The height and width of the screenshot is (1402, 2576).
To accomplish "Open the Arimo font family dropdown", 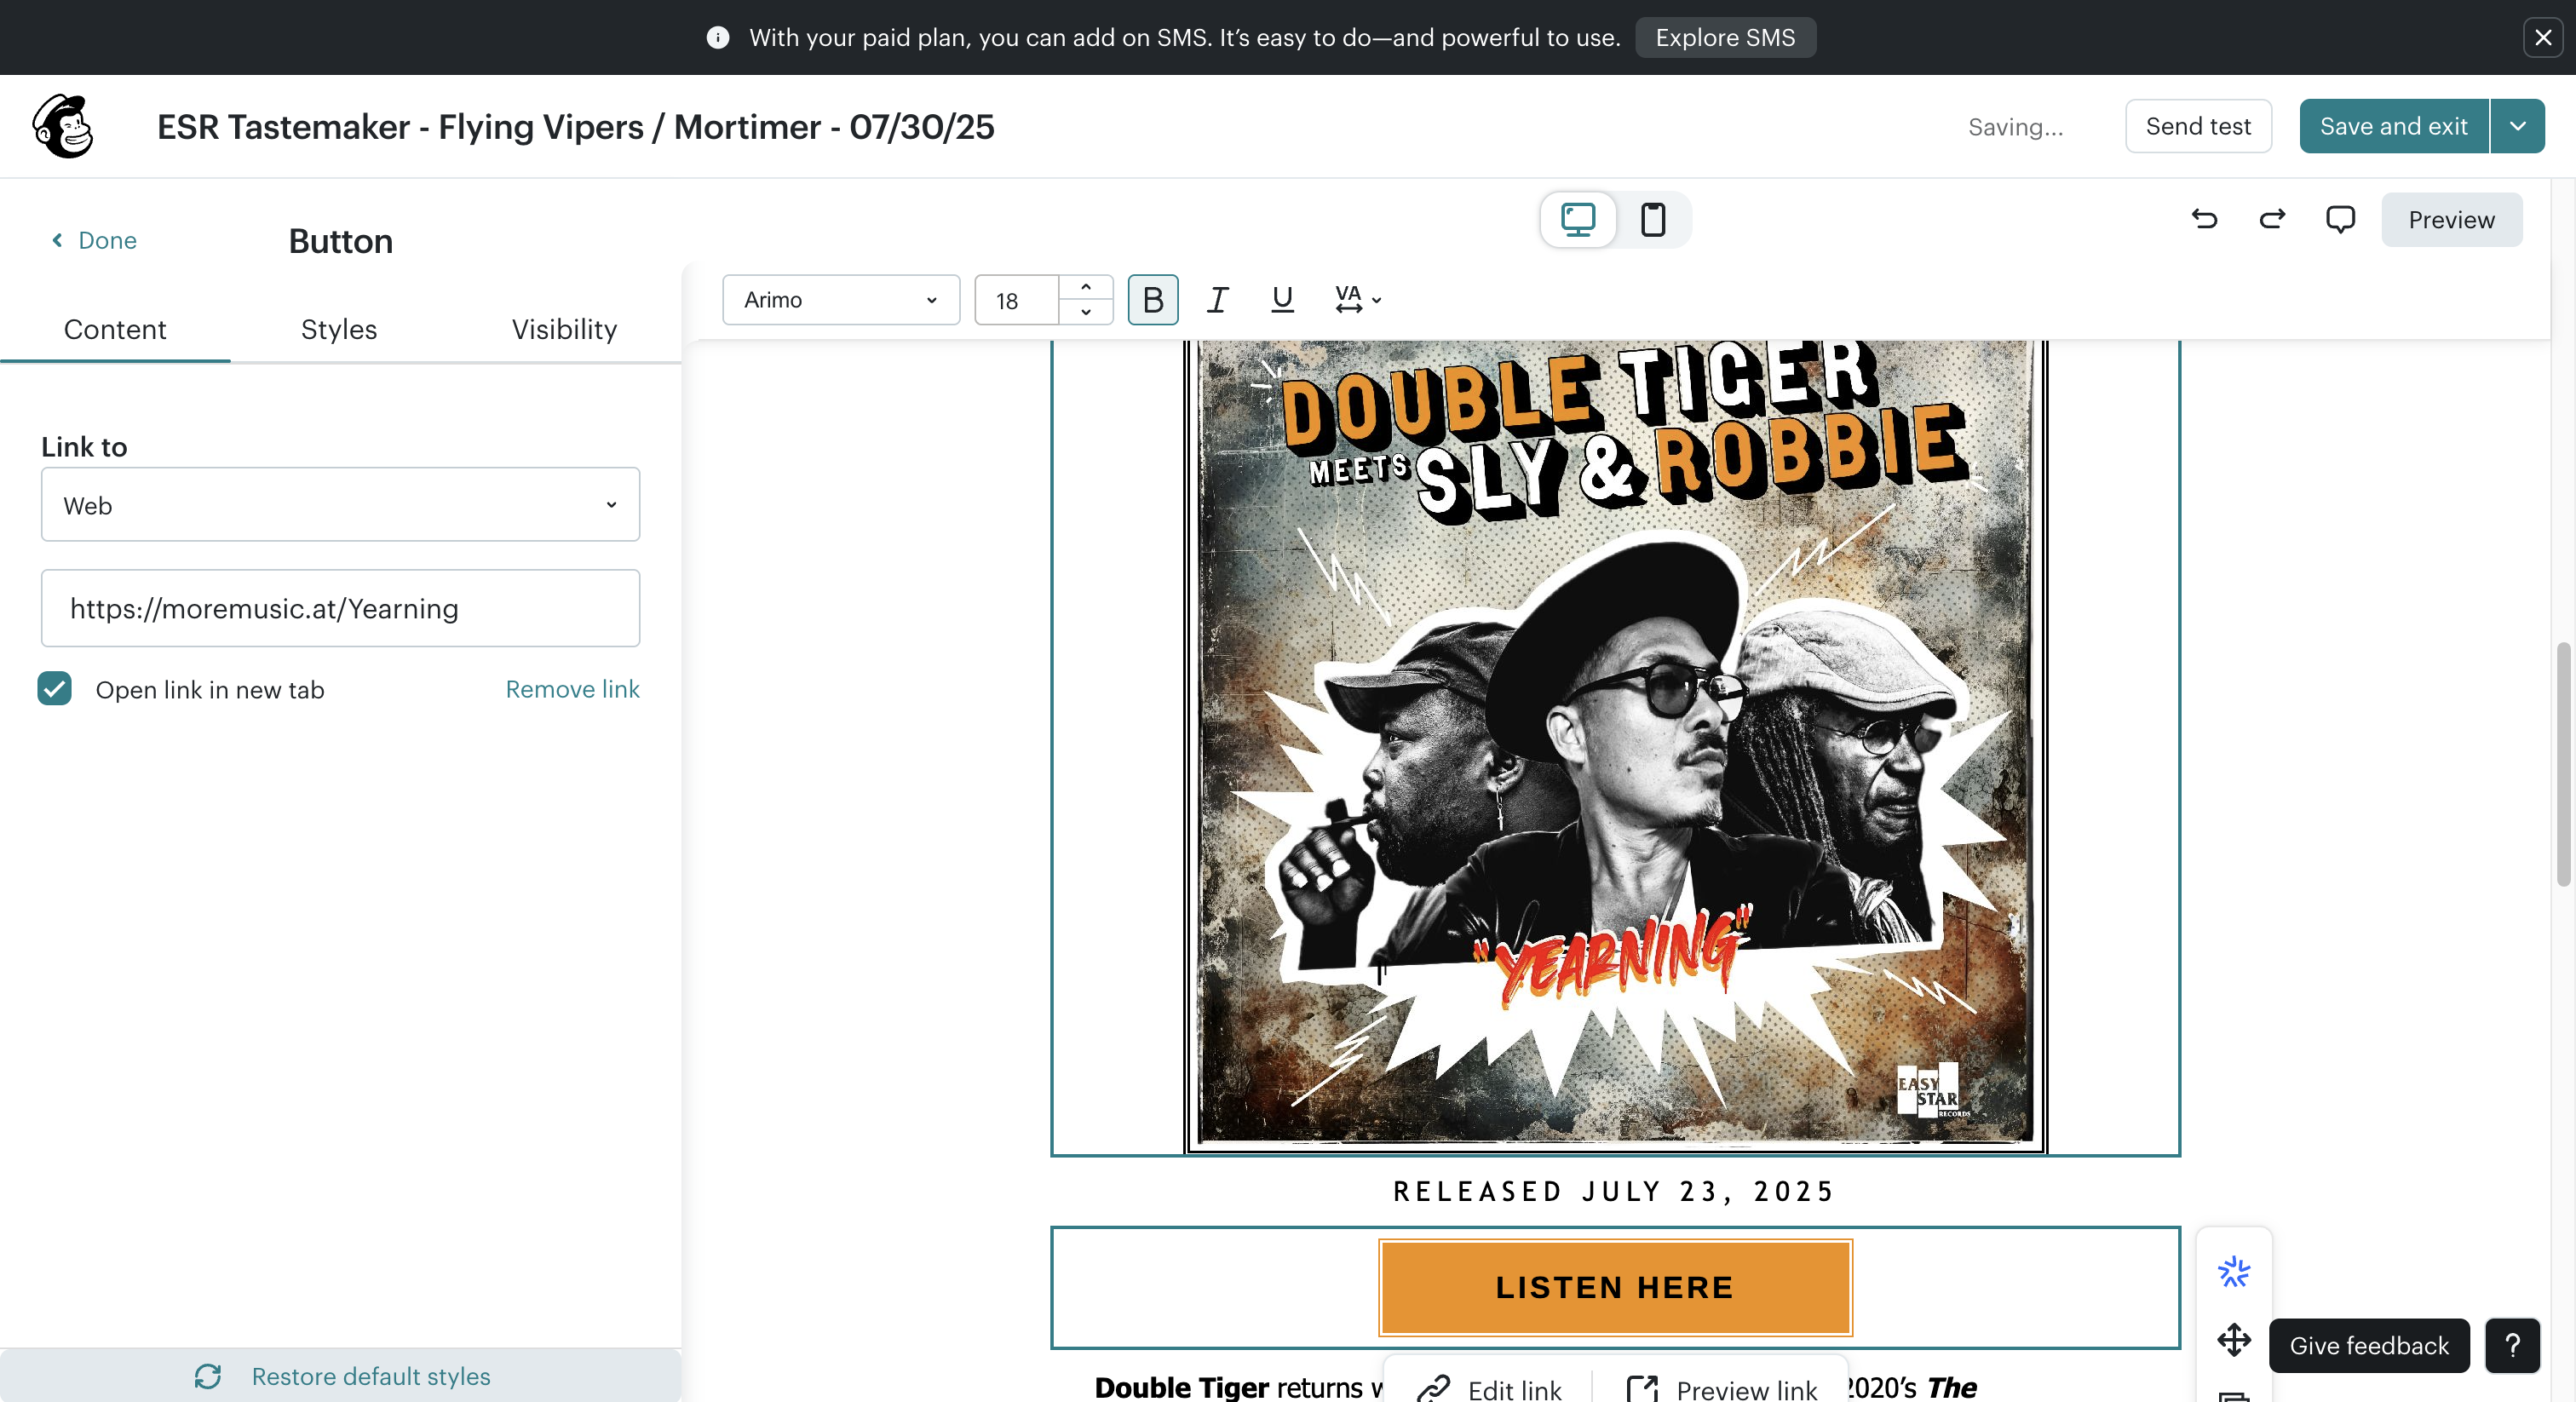I will click(840, 299).
